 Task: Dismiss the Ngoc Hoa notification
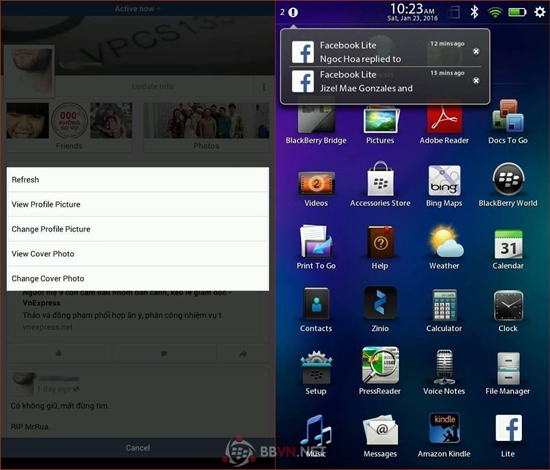[476, 52]
